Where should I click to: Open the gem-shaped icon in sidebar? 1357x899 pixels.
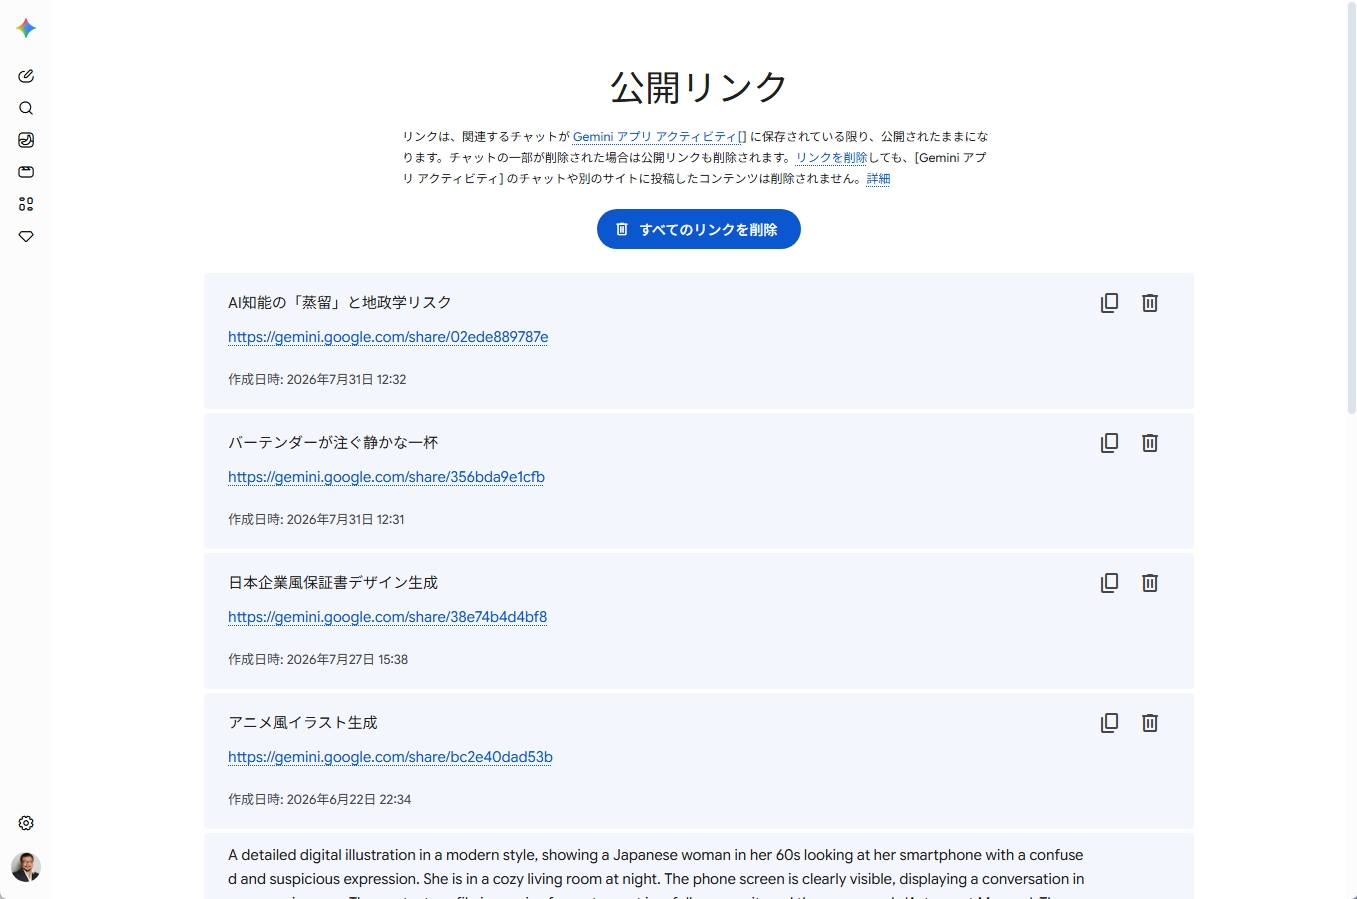coord(26,236)
